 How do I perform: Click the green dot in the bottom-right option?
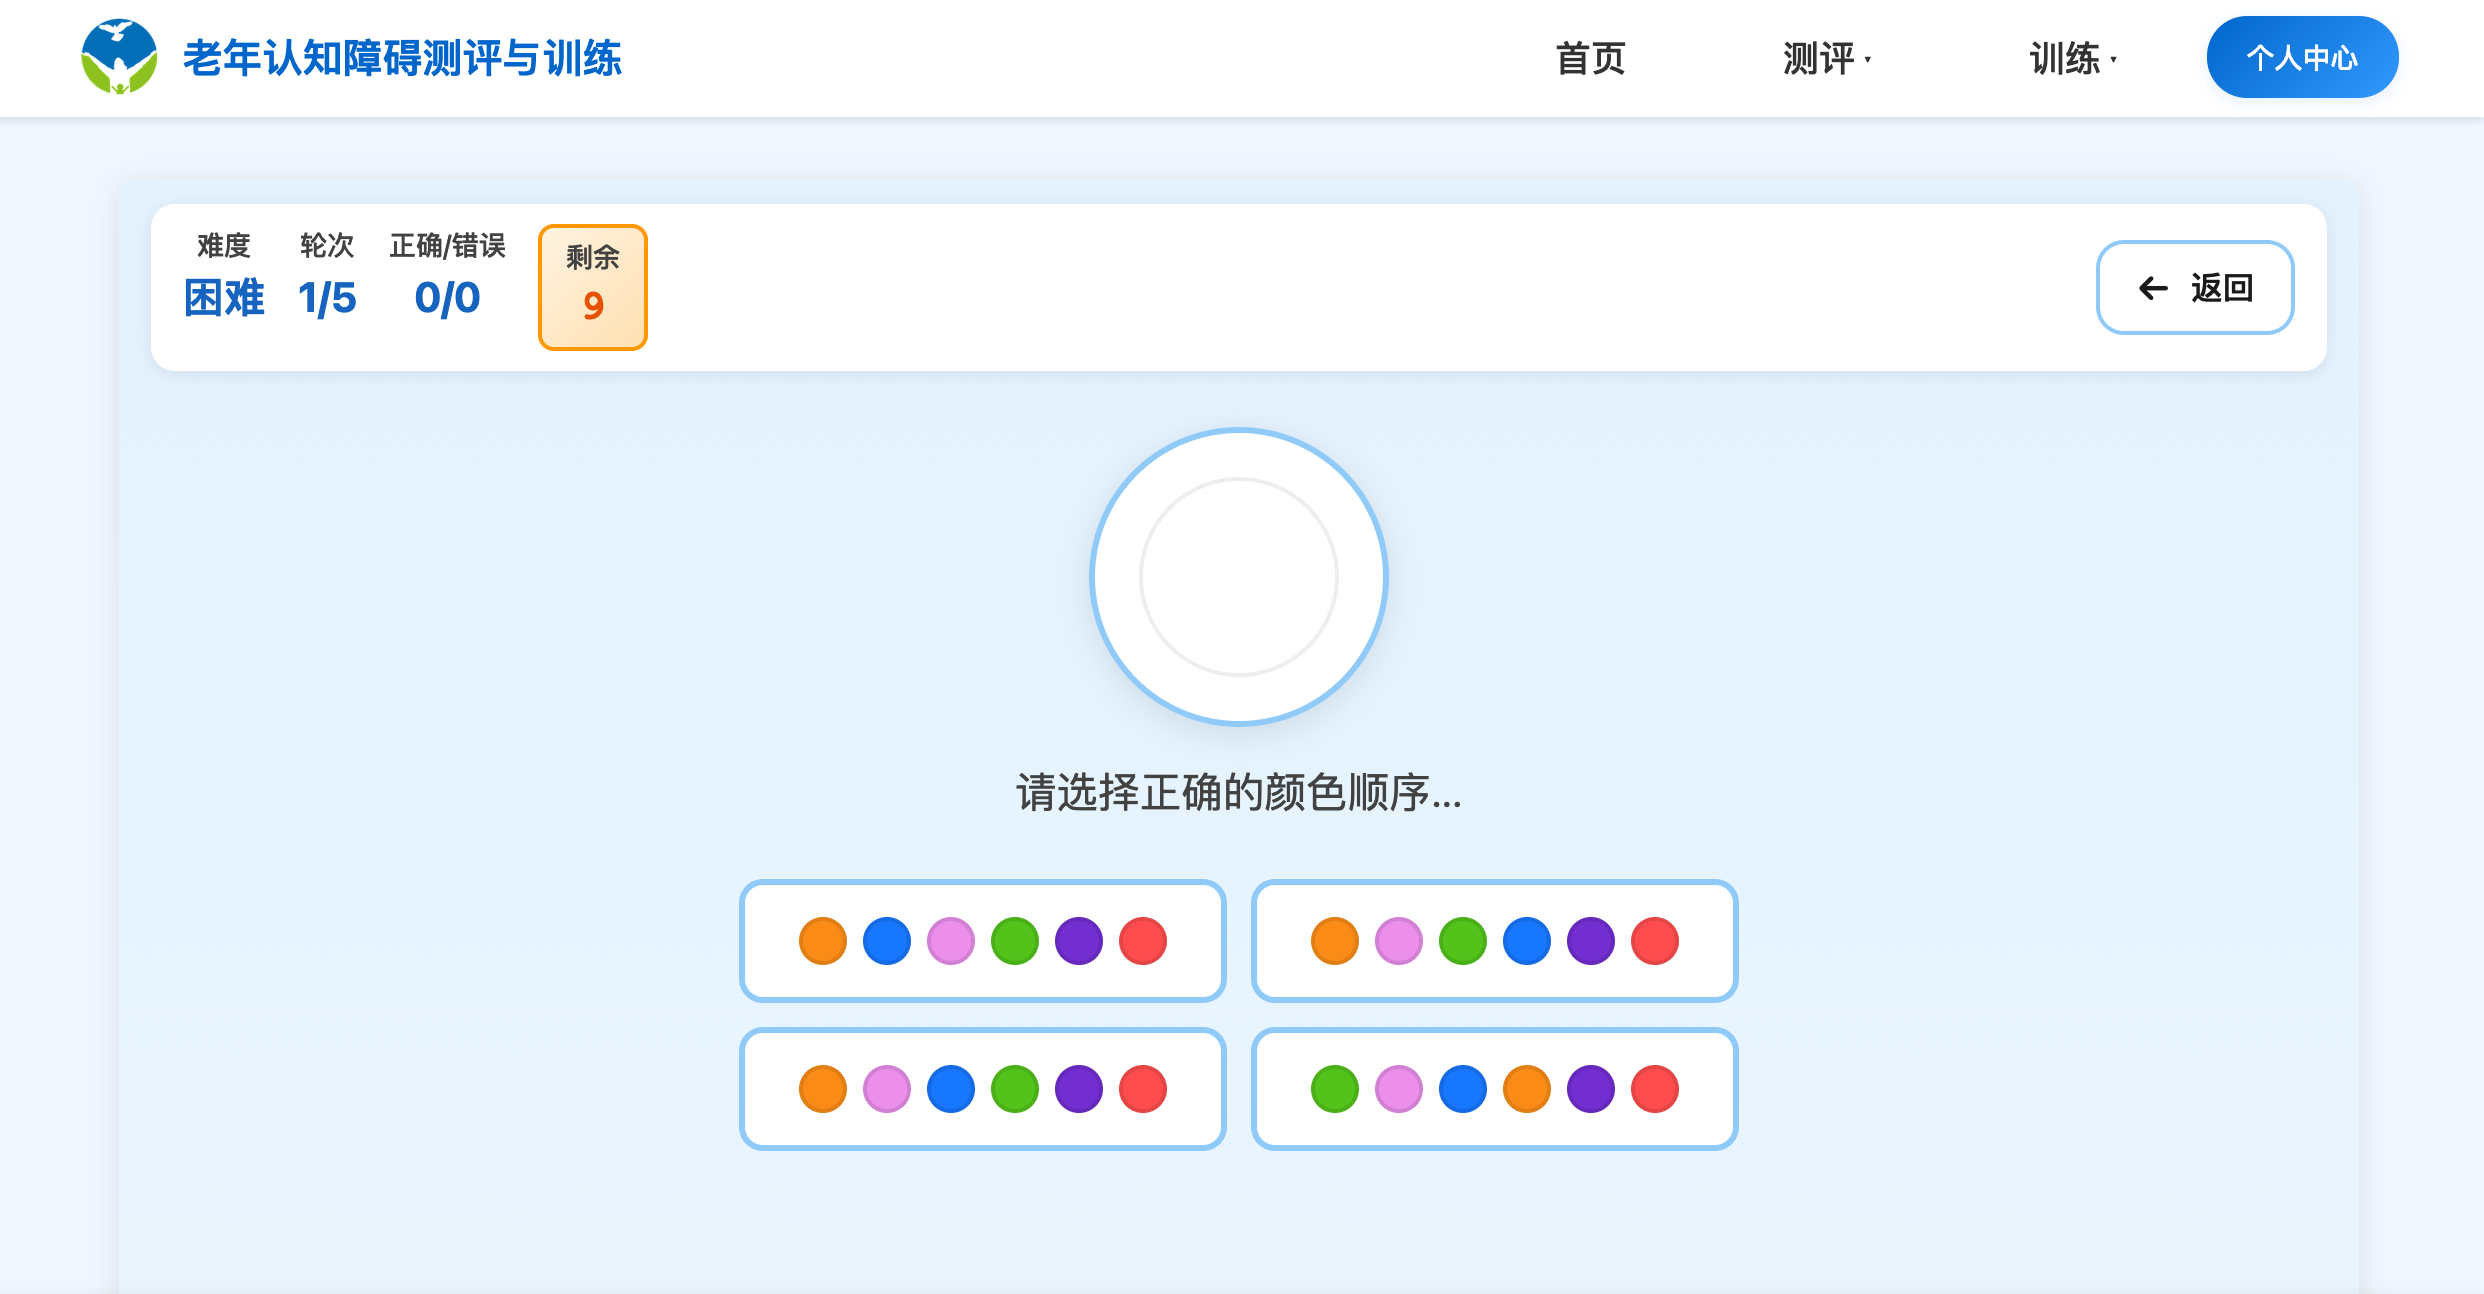(x=1334, y=1089)
